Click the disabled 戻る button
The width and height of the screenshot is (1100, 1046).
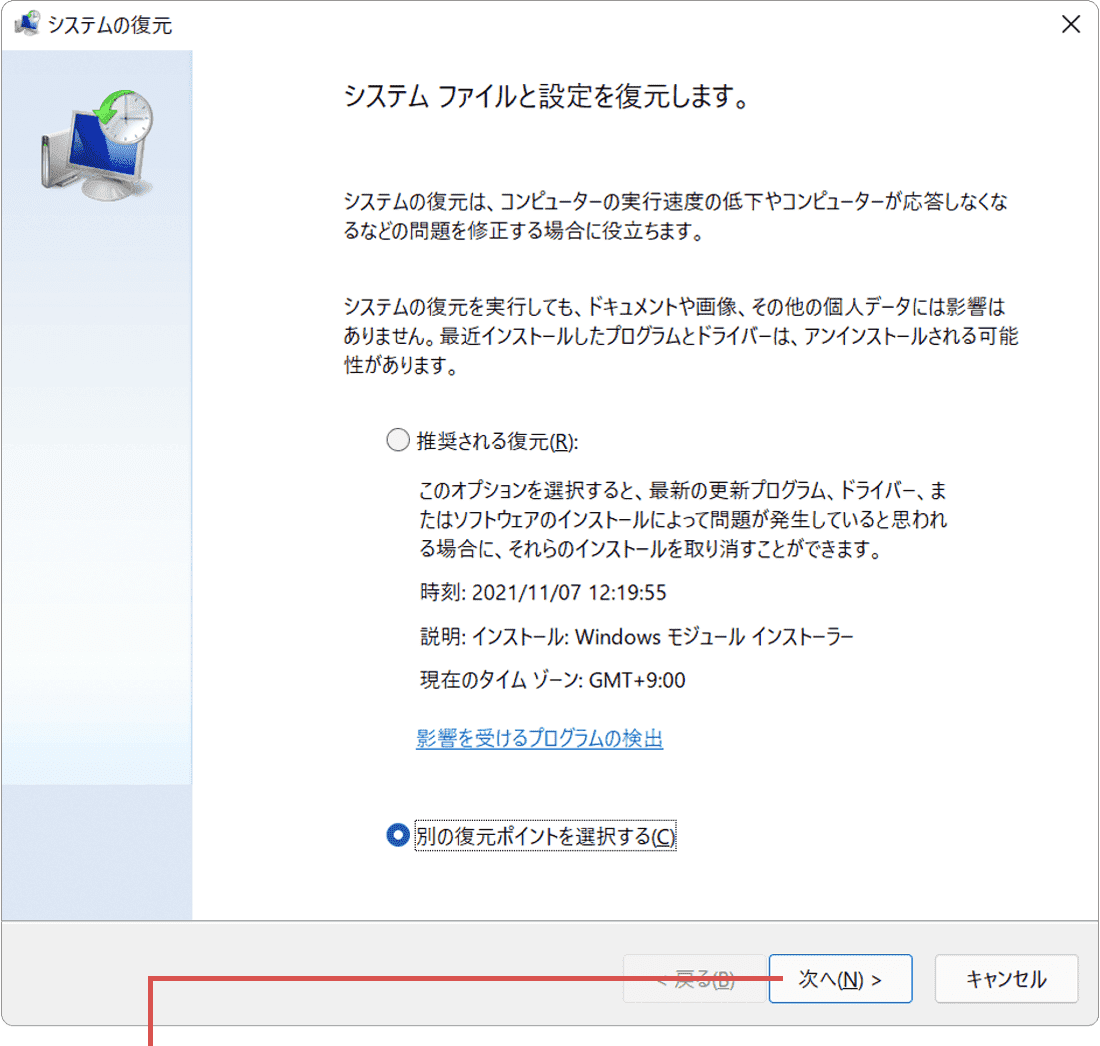point(694,979)
